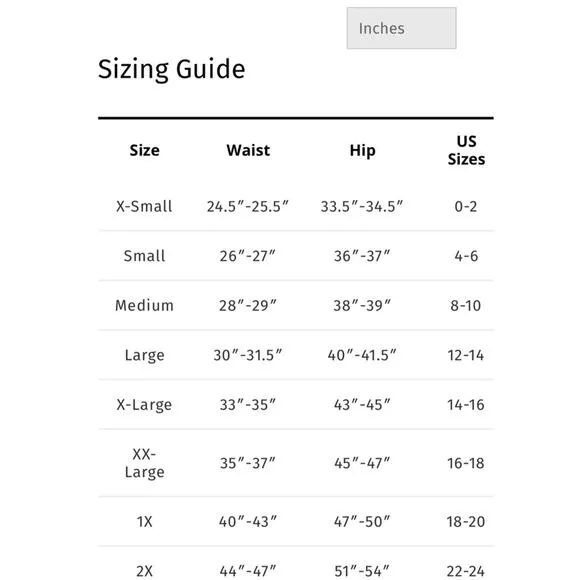The height and width of the screenshot is (580, 580).
Task: Click the X-Large size row label
Action: (144, 405)
